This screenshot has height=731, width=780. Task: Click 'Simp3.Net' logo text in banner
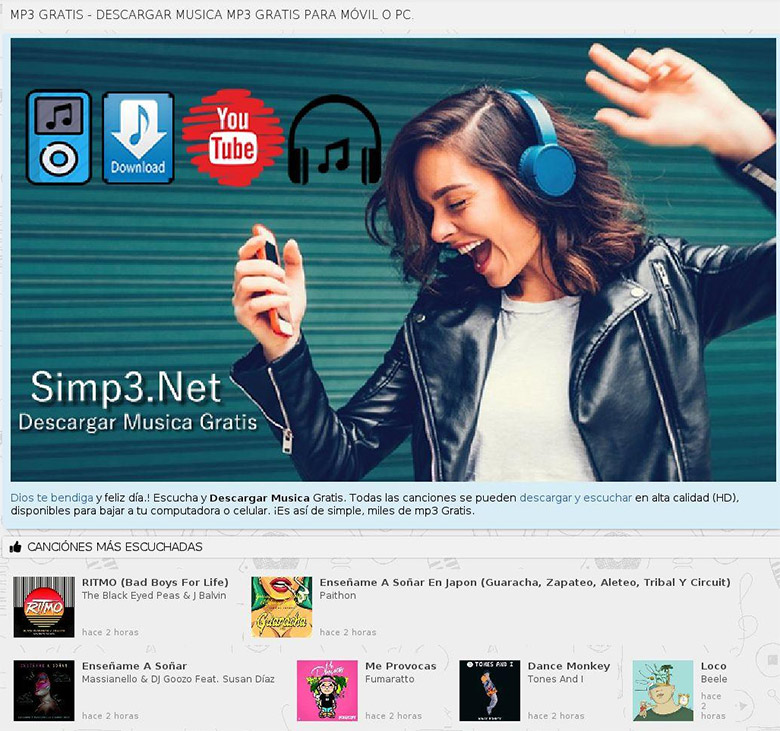click(x=126, y=387)
